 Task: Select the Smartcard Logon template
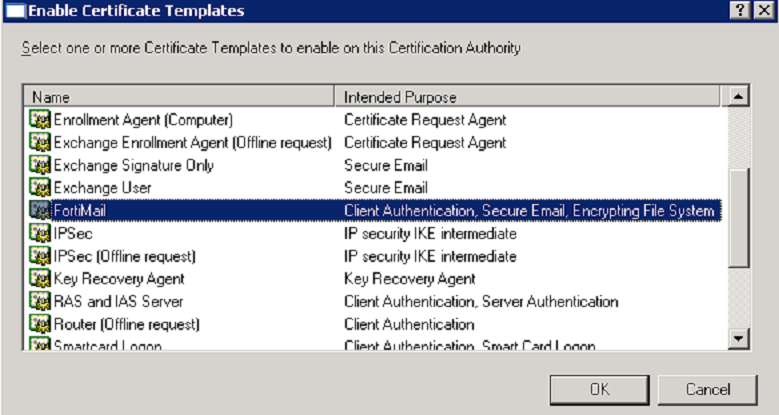(108, 346)
